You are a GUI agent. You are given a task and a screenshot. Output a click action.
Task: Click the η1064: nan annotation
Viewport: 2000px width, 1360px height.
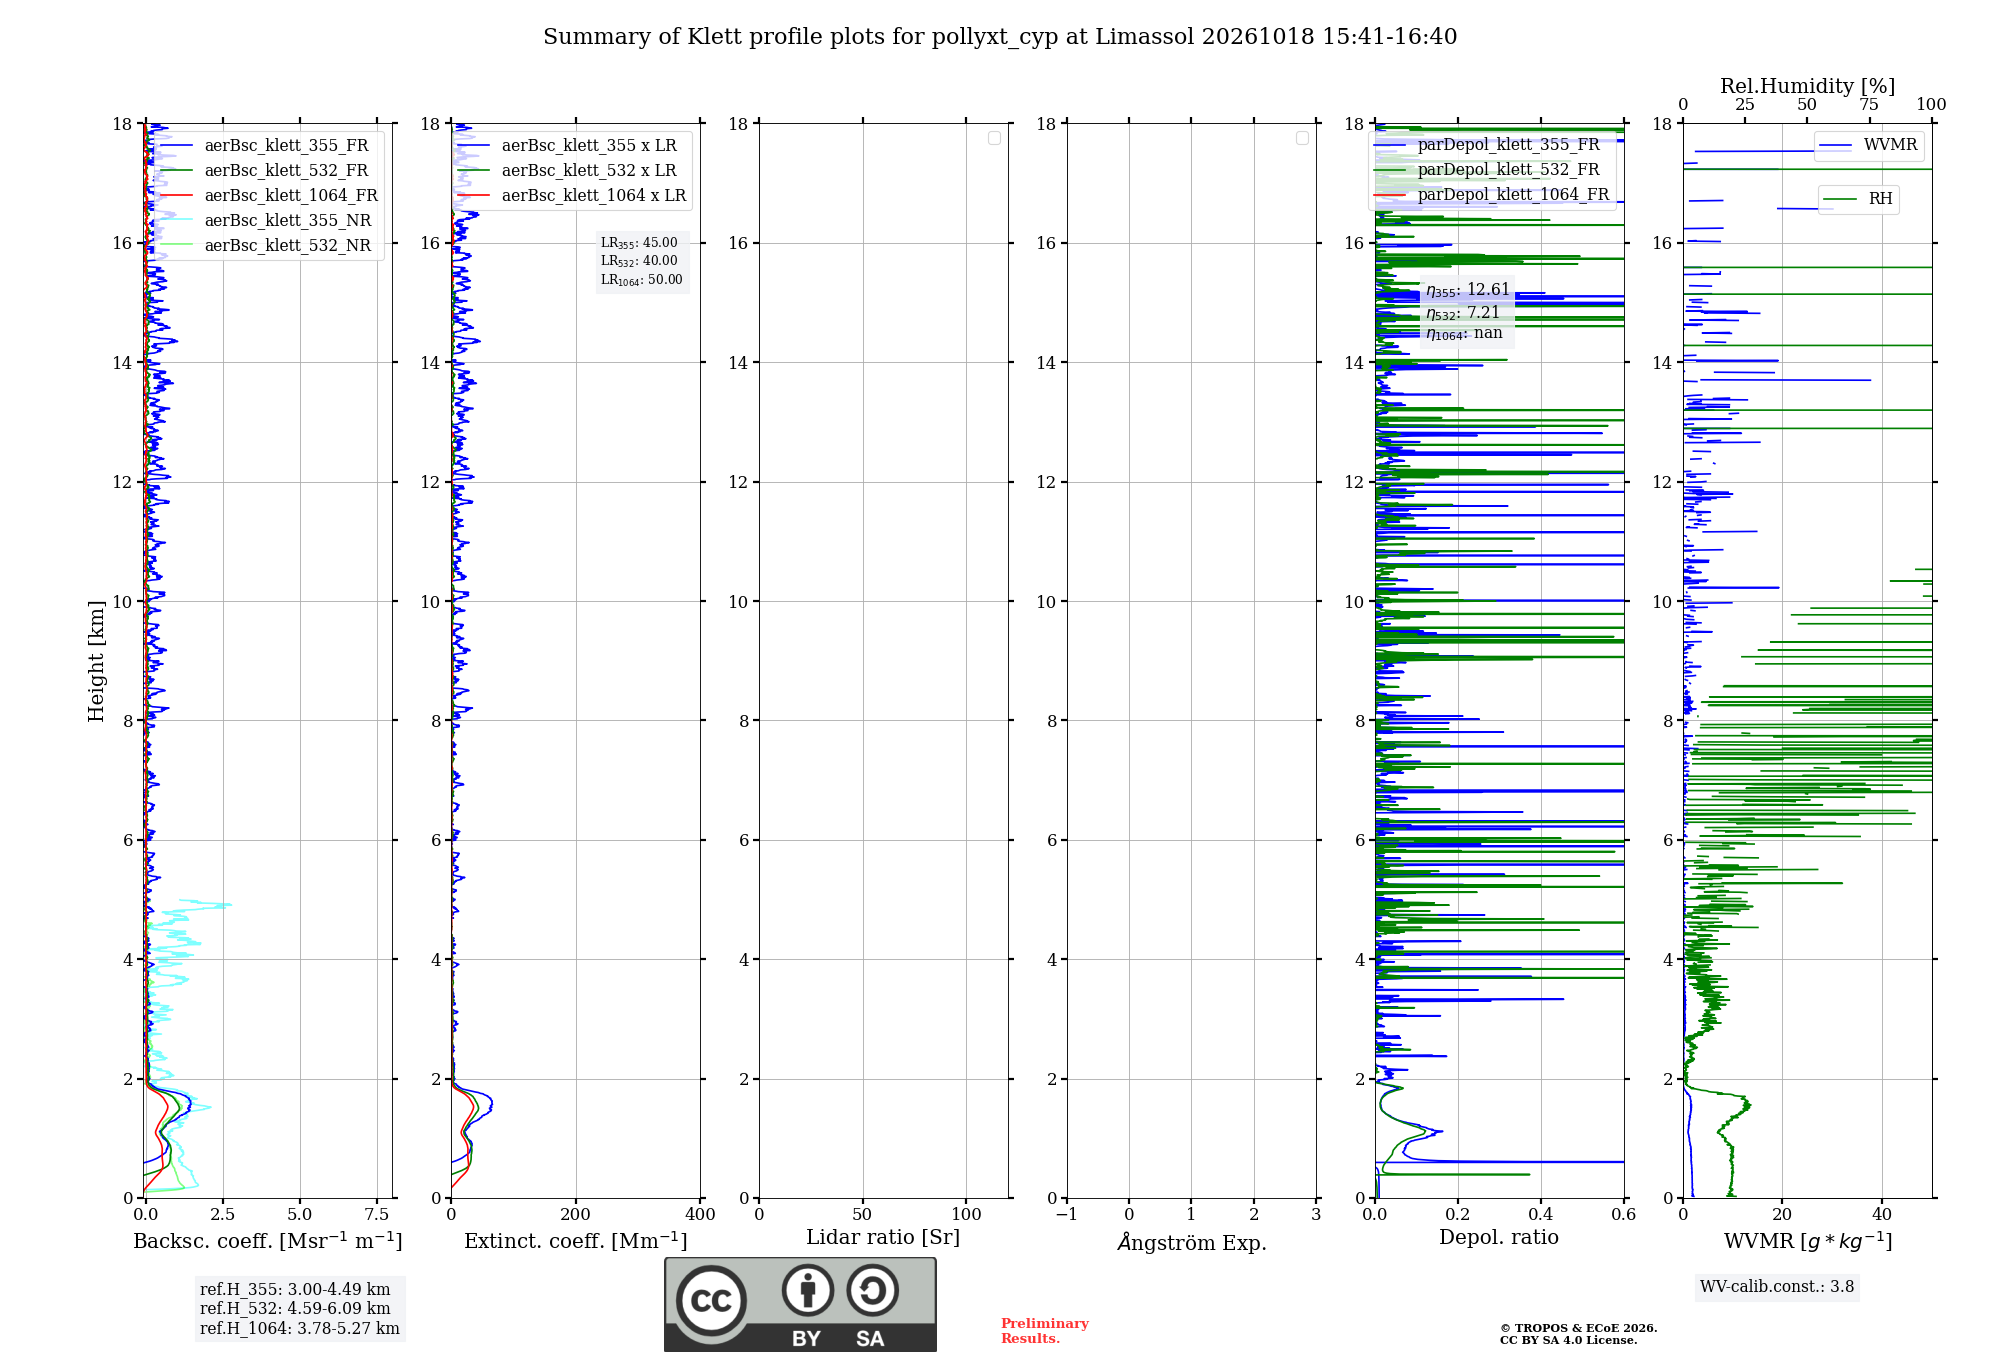(1464, 334)
